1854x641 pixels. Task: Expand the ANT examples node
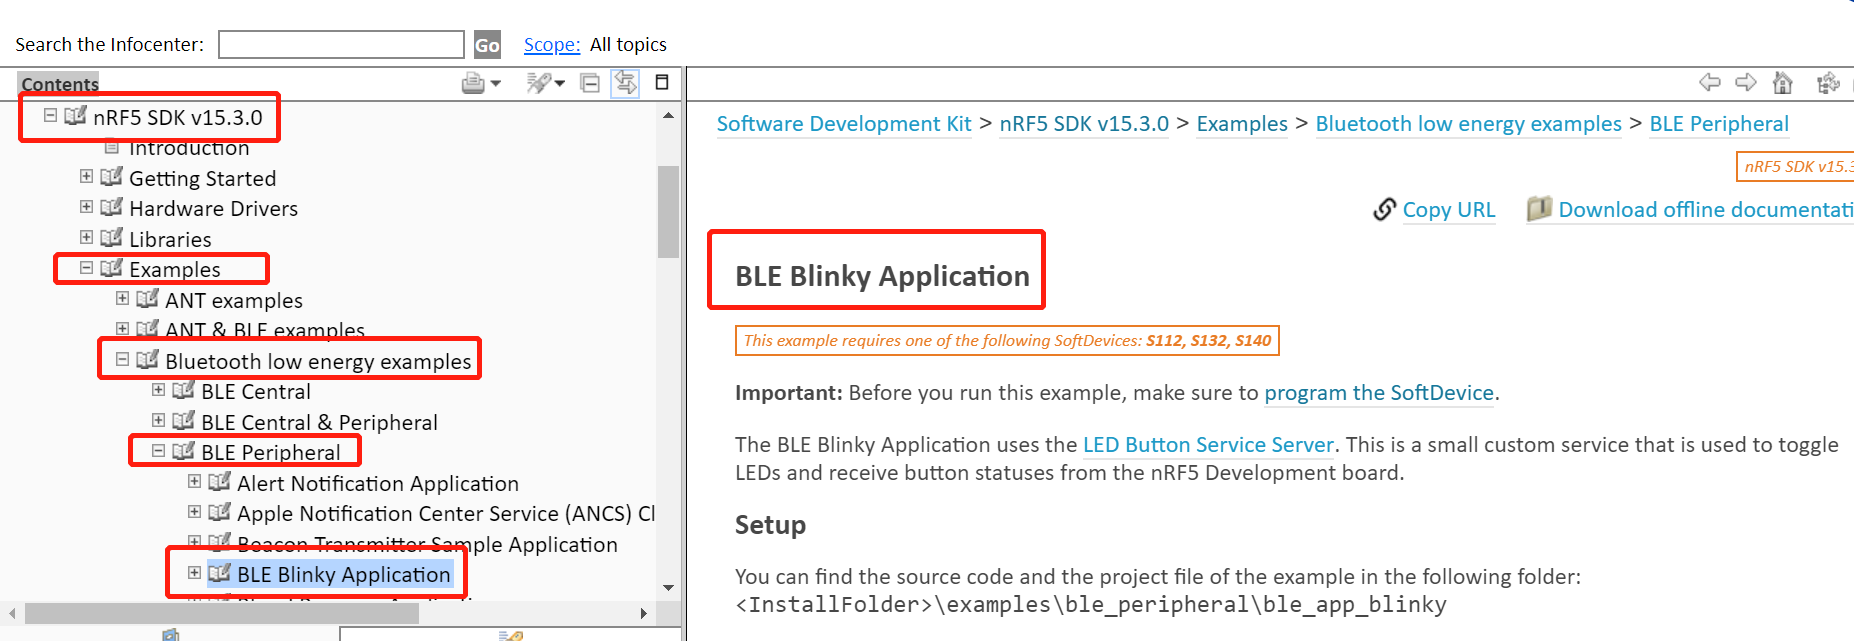pyautogui.click(x=122, y=299)
